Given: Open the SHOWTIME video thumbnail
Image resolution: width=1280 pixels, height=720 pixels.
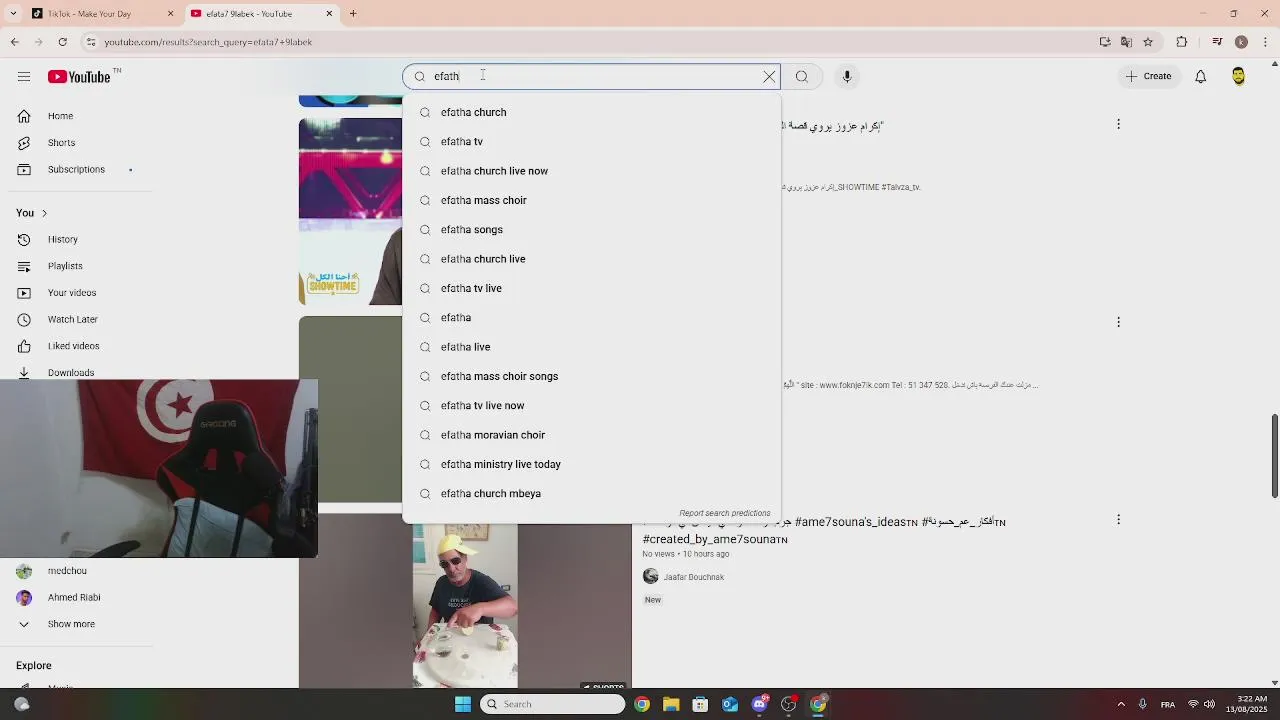Looking at the screenshot, I should 350,211.
